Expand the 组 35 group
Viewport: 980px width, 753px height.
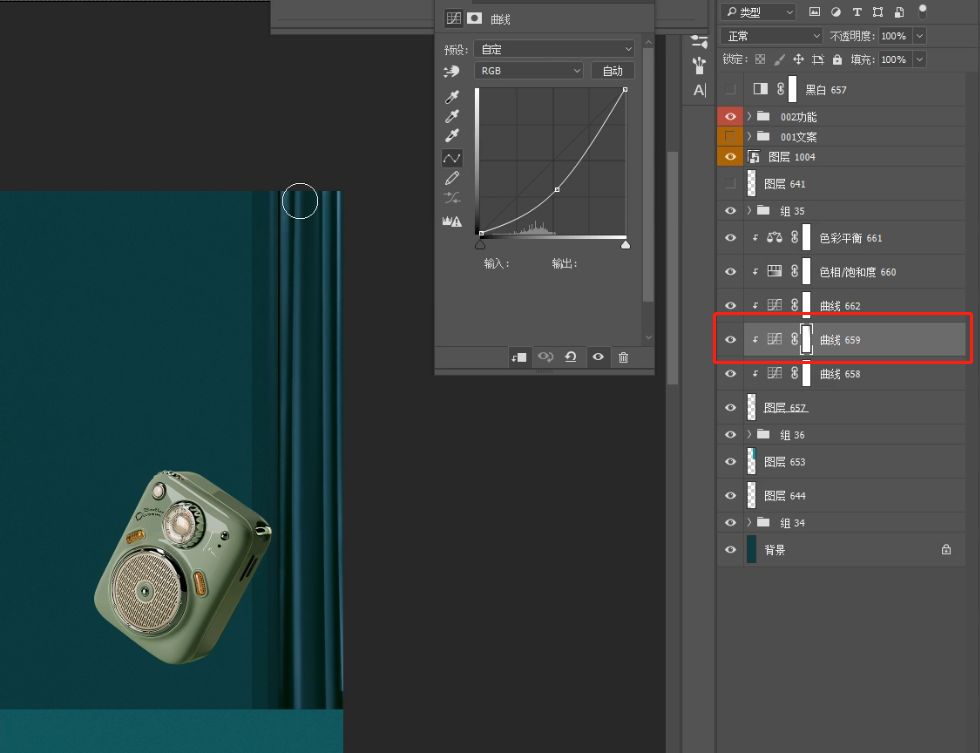click(x=749, y=211)
